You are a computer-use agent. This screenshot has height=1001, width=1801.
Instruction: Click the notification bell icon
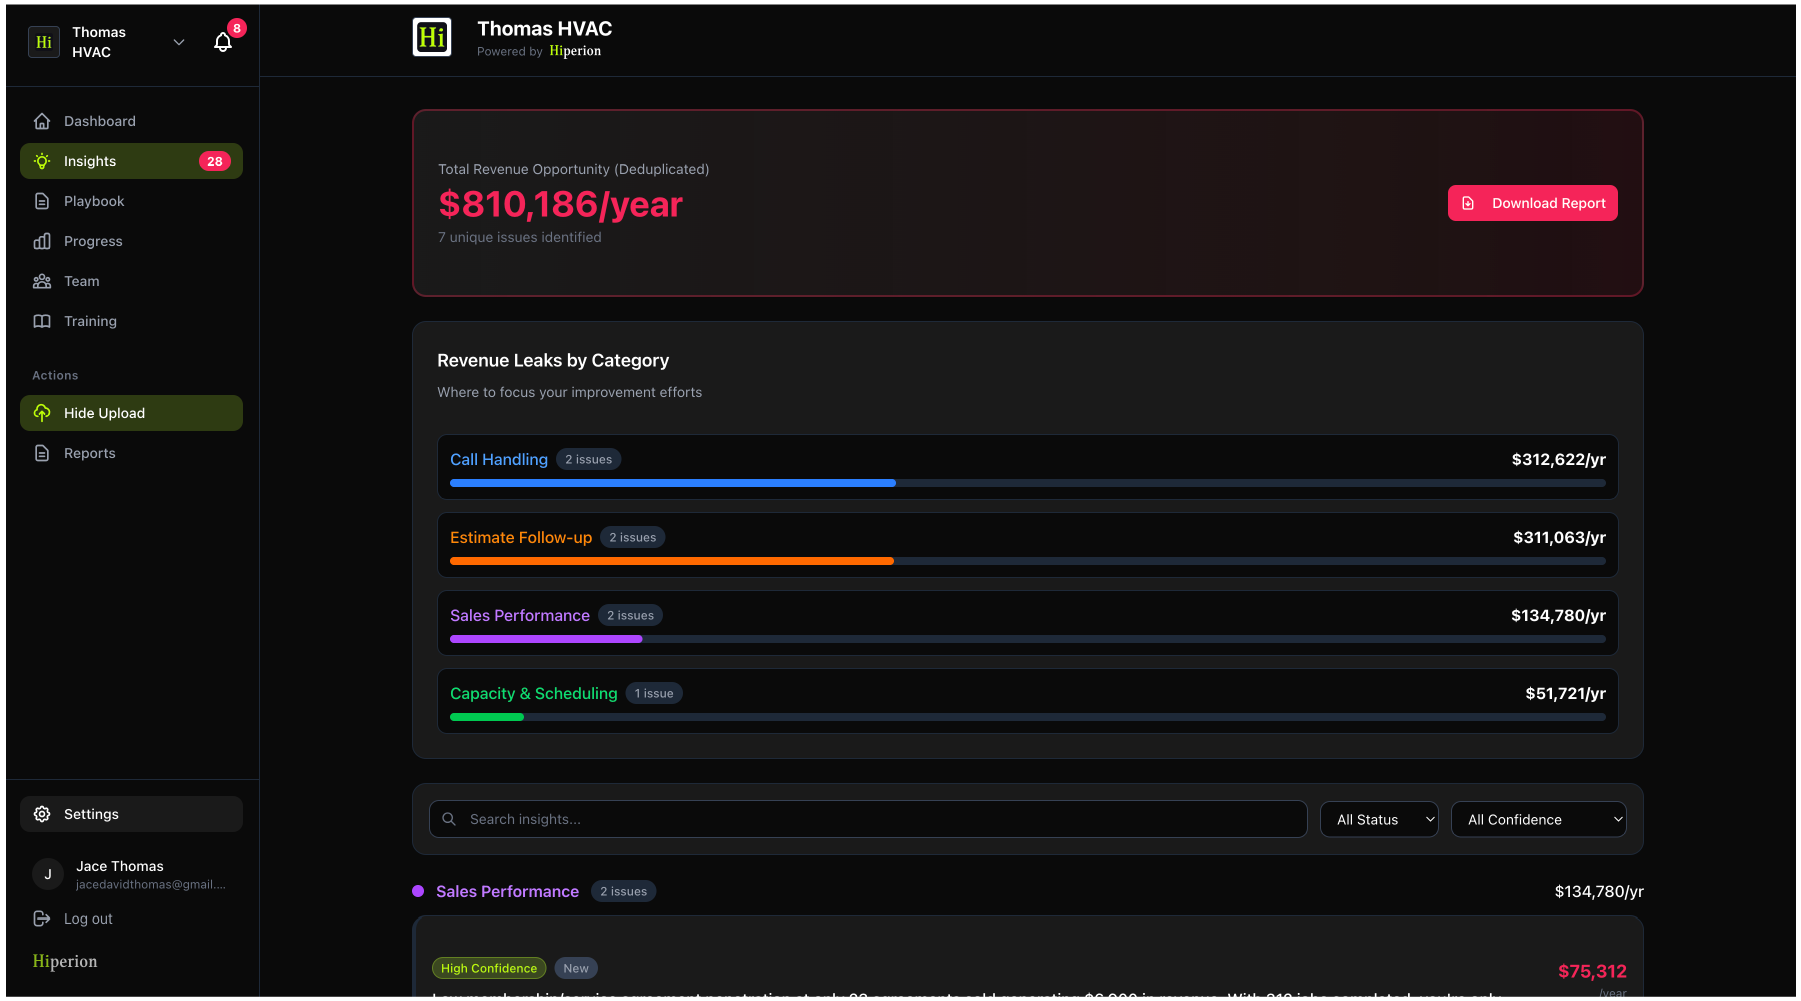pos(223,42)
